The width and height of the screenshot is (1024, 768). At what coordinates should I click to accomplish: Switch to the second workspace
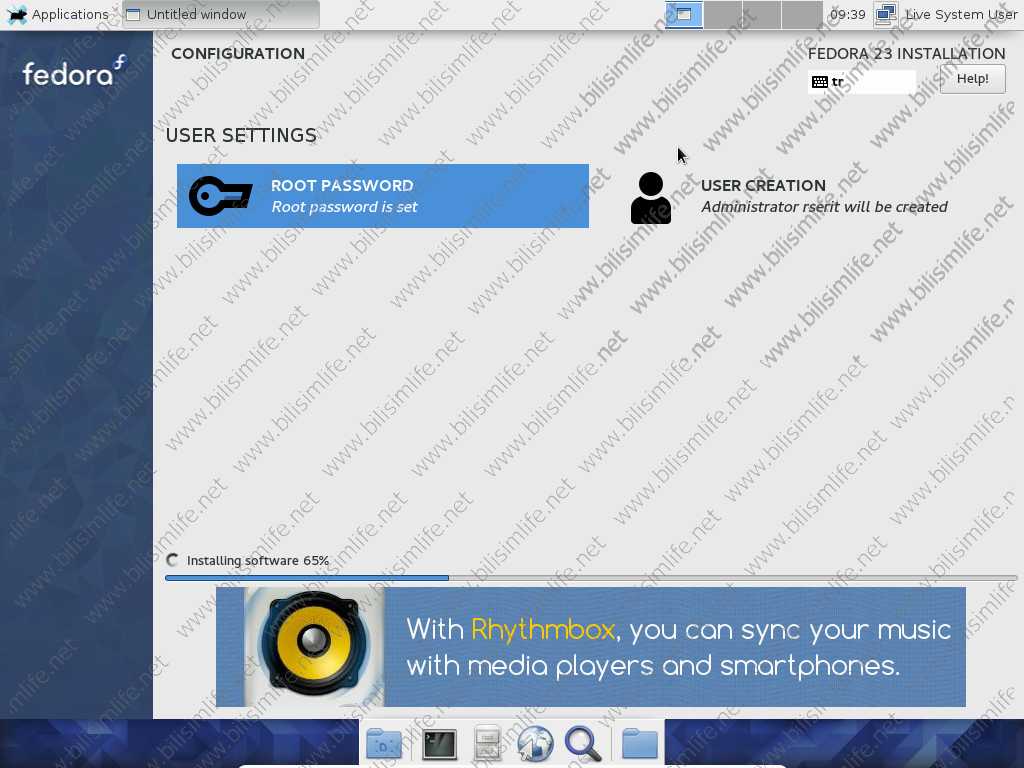coord(723,14)
